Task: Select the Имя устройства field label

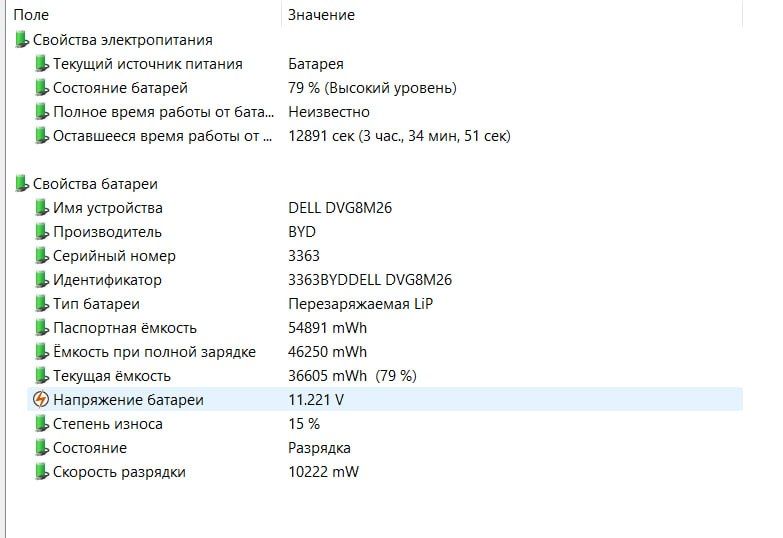Action: pos(108,208)
